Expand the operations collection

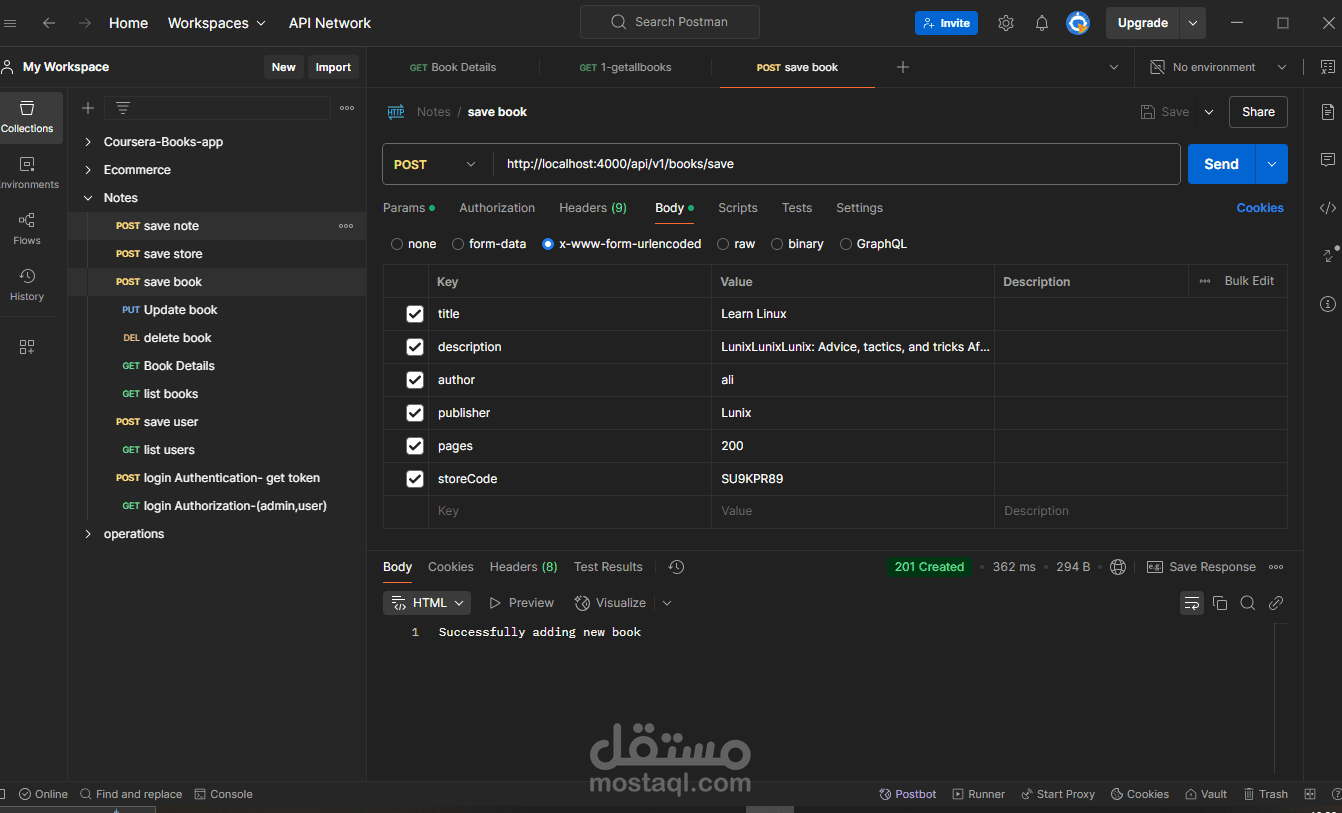[88, 533]
